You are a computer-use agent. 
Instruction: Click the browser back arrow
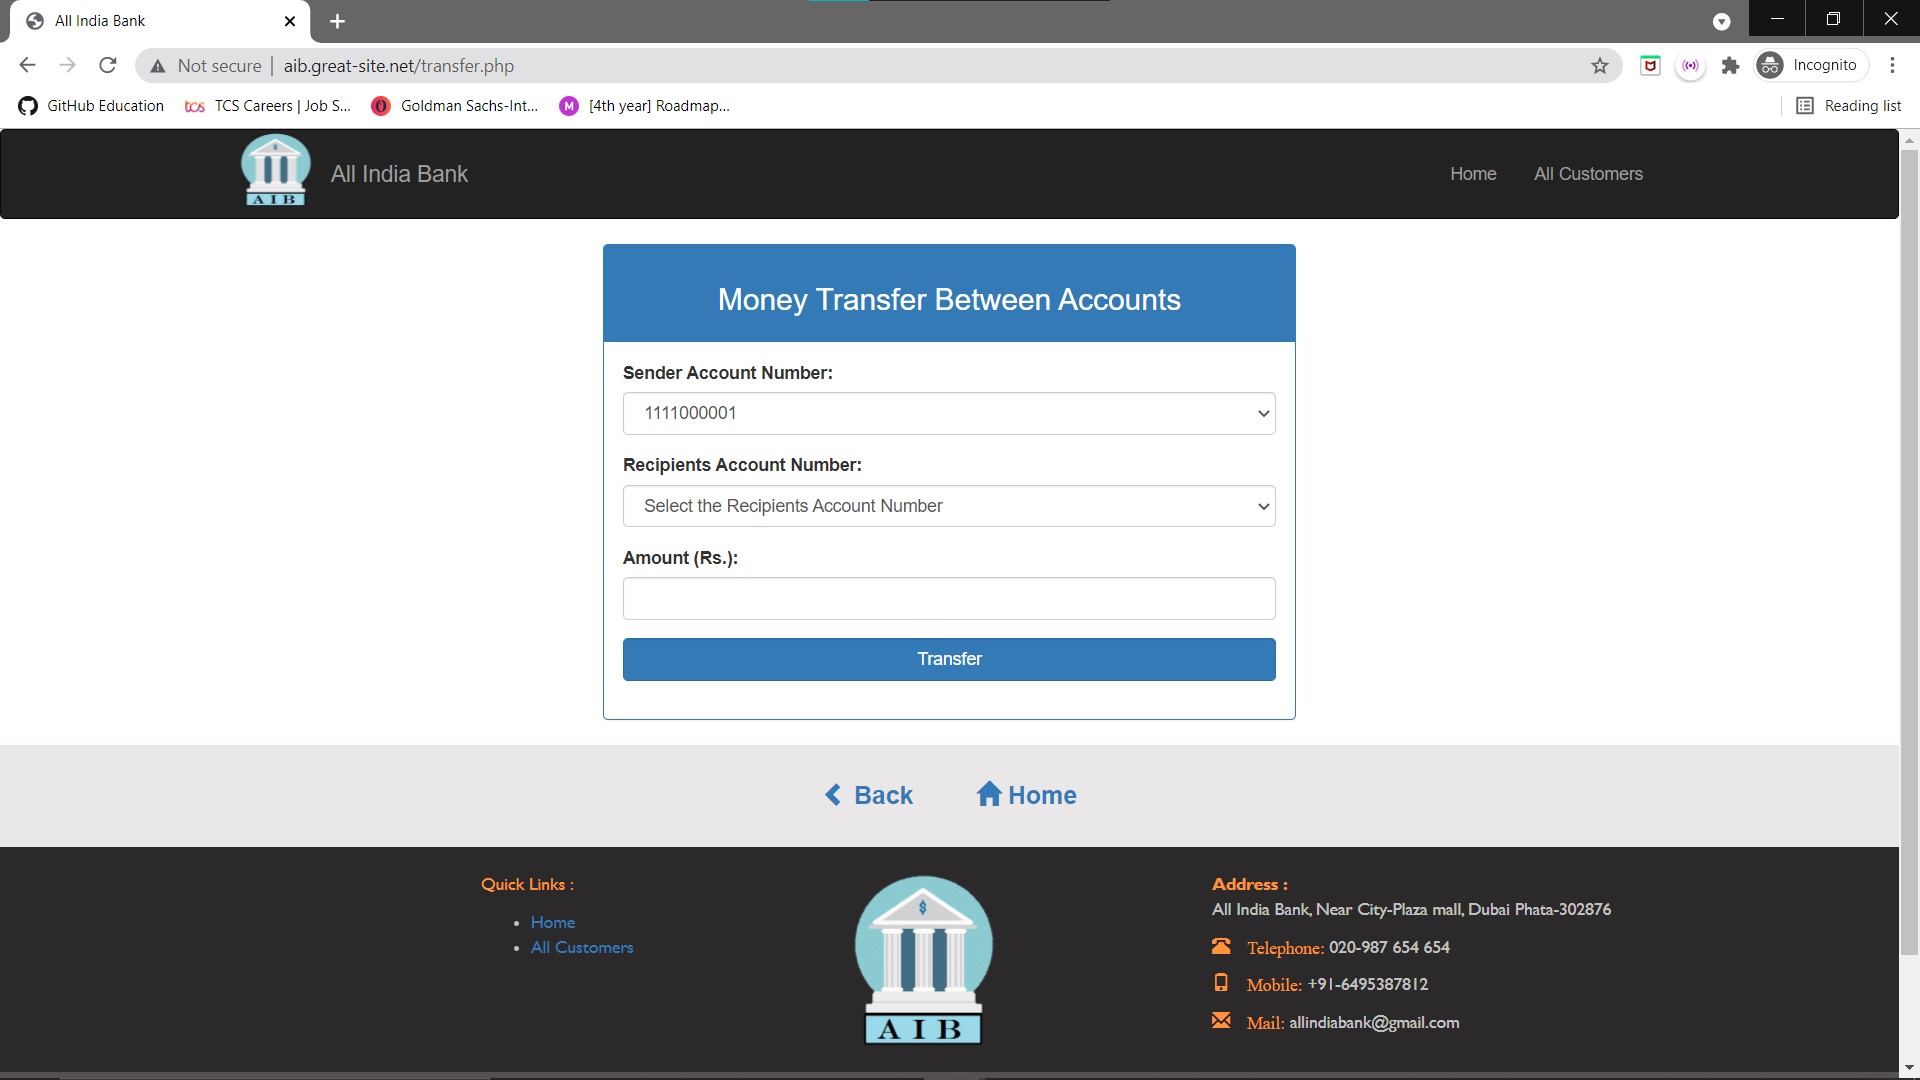point(27,65)
